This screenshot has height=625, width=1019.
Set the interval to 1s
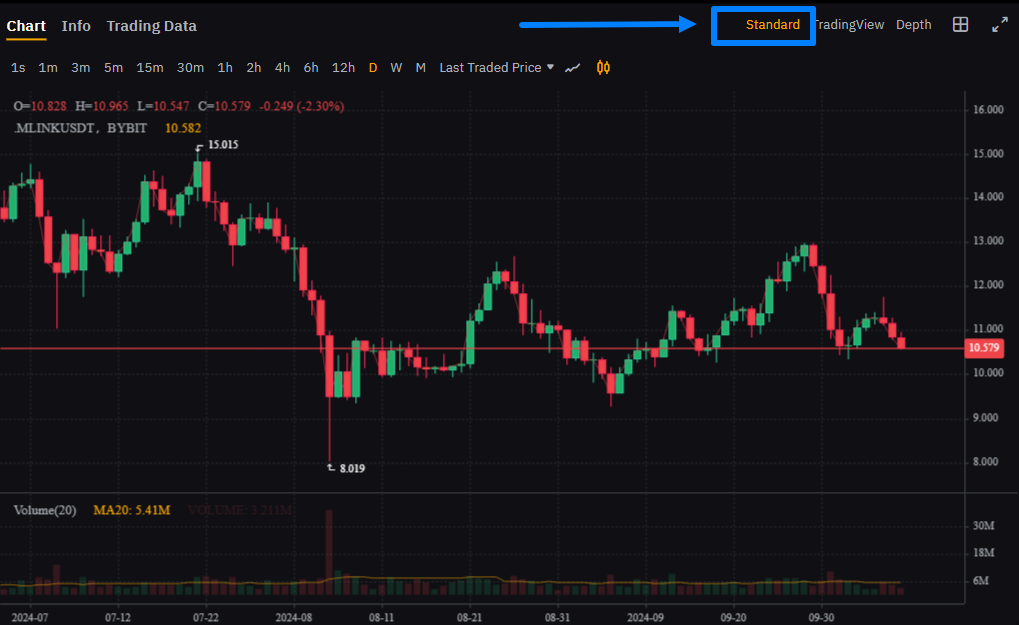click(18, 68)
